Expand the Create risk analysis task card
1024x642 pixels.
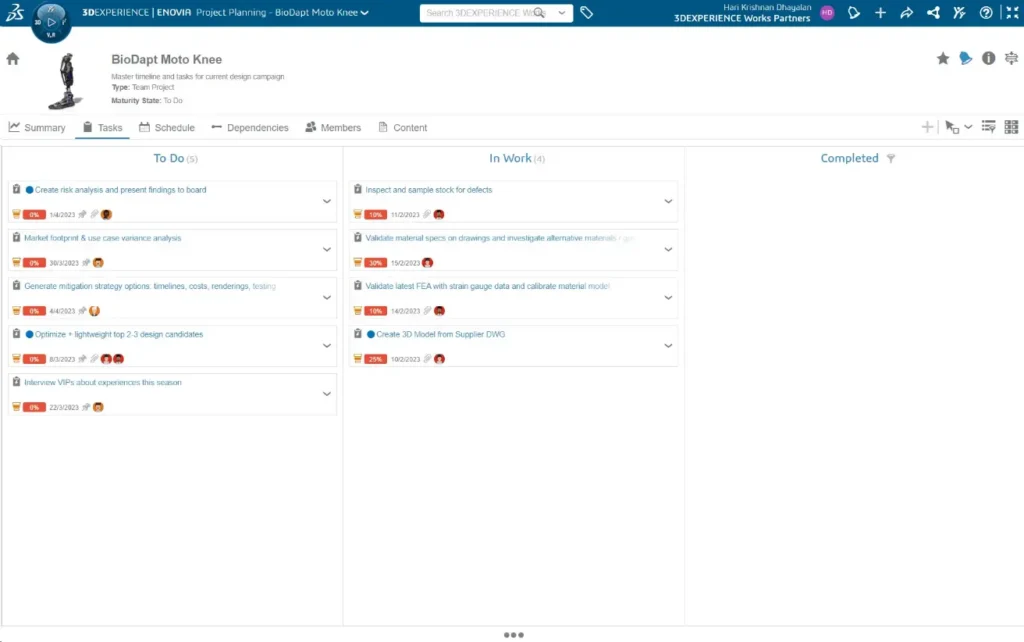(x=326, y=201)
